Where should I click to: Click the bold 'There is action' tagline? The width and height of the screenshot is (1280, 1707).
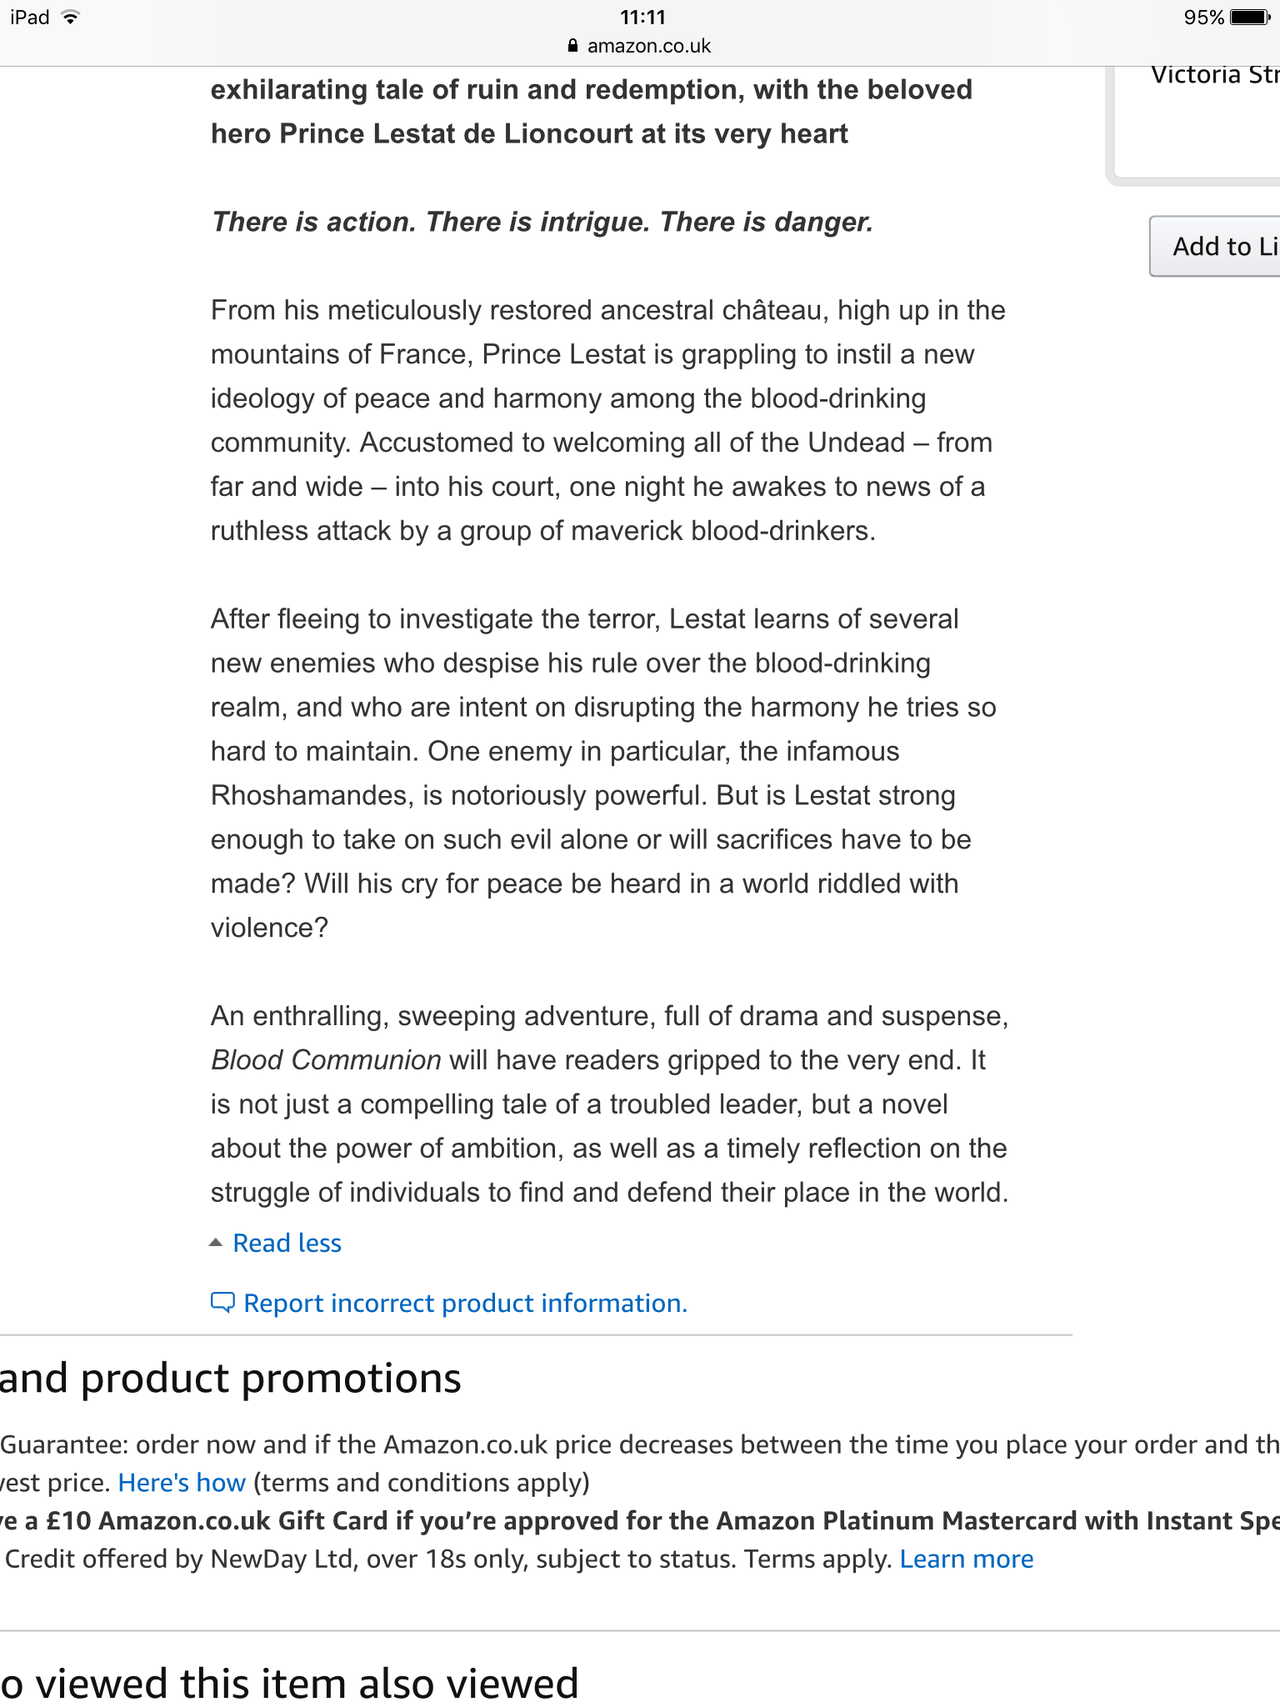(x=542, y=222)
